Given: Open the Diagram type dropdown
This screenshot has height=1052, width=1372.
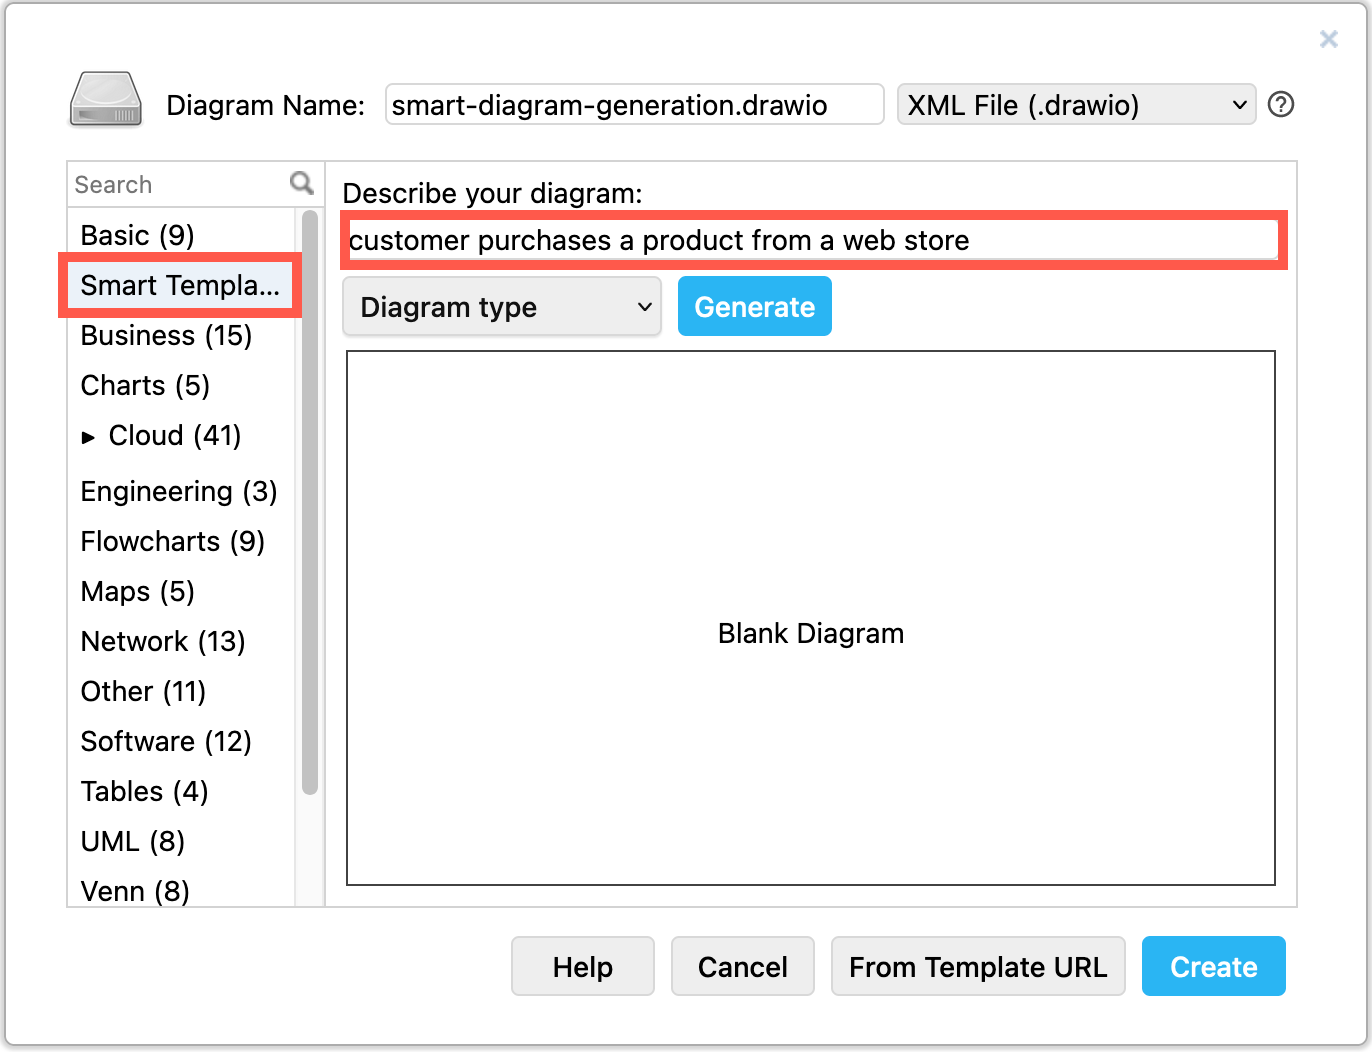Looking at the screenshot, I should click(501, 307).
